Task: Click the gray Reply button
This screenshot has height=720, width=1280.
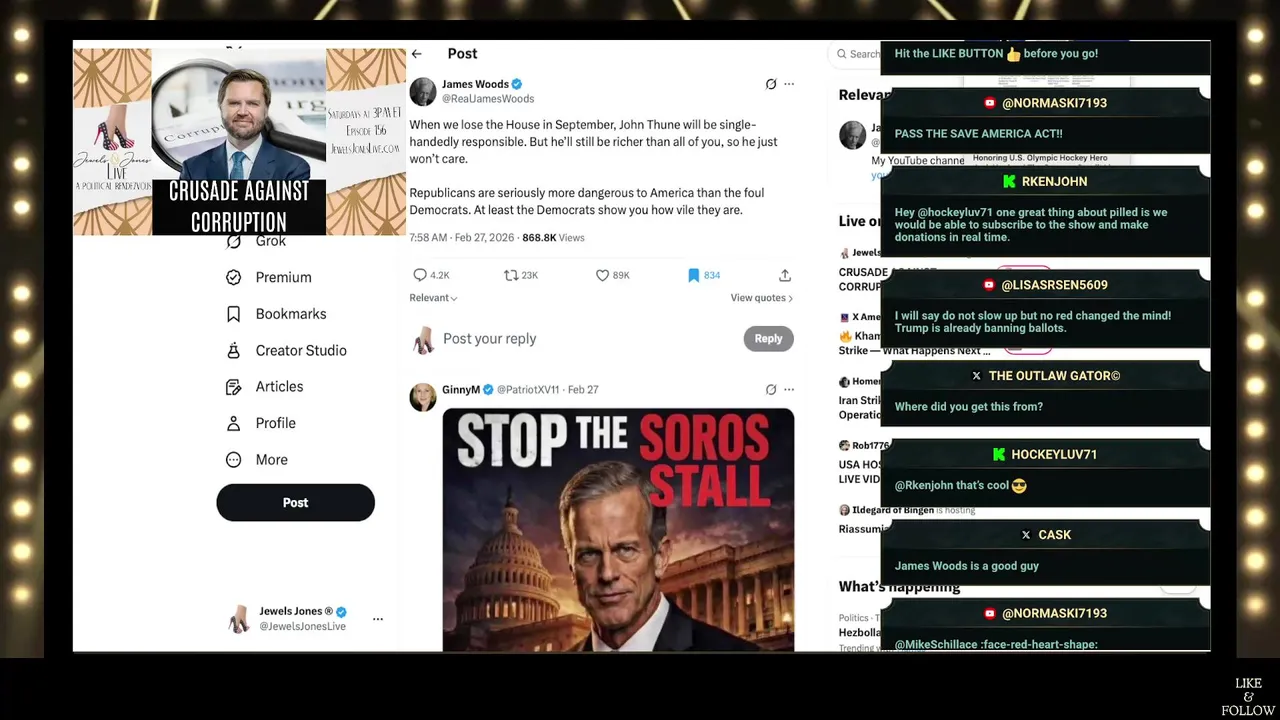Action: coord(768,339)
